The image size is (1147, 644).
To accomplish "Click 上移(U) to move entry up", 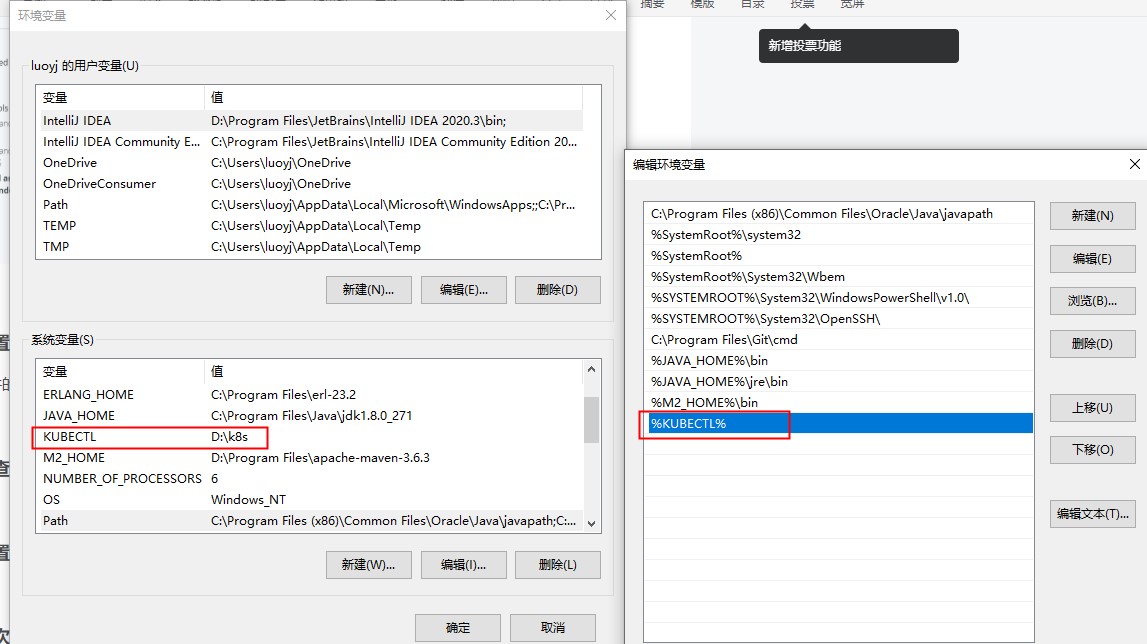I will (1092, 408).
